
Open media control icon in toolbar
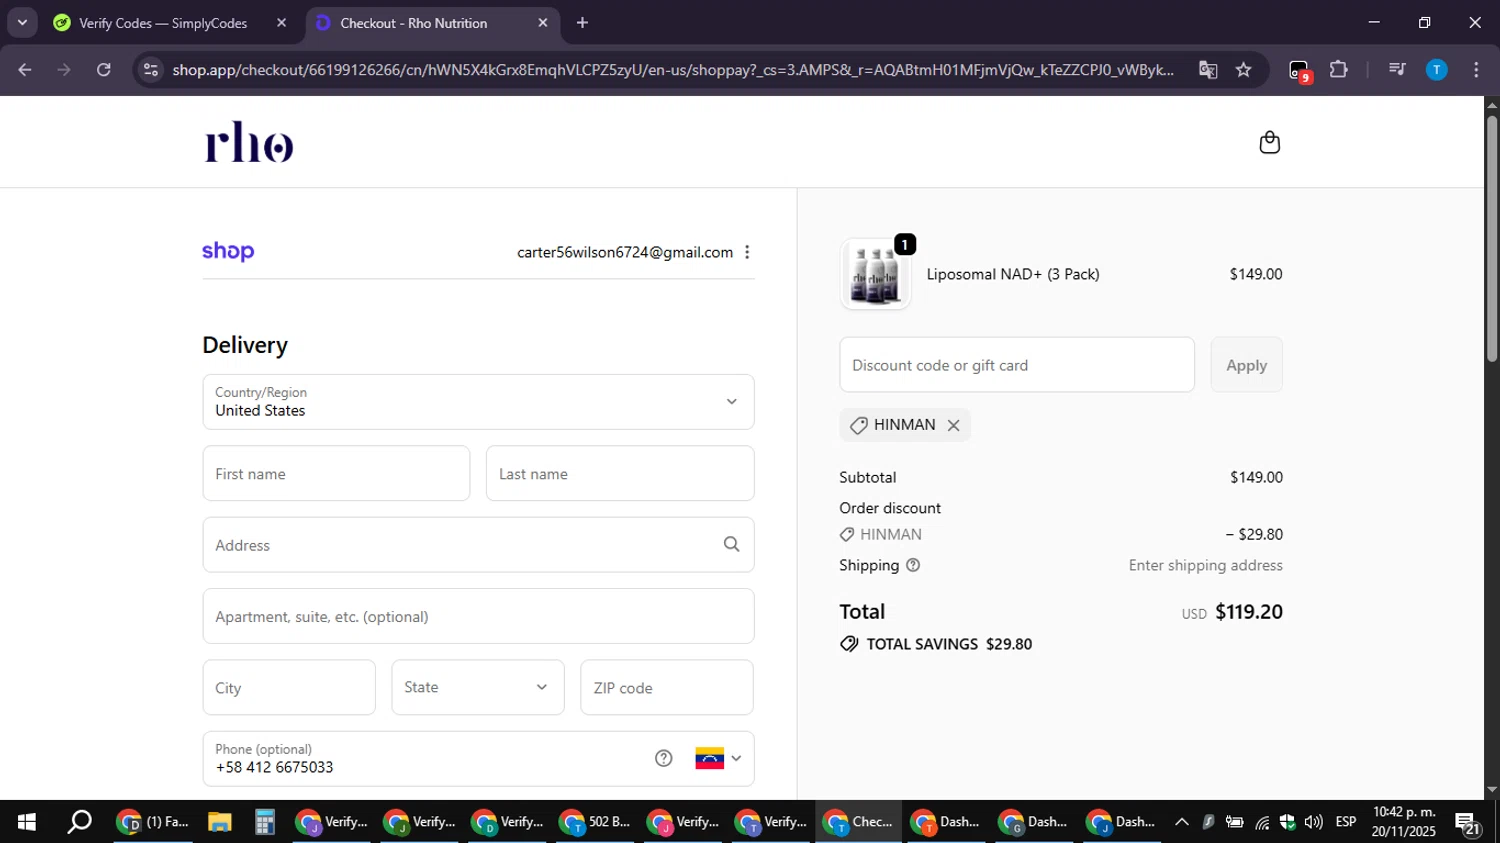pyautogui.click(x=1397, y=69)
